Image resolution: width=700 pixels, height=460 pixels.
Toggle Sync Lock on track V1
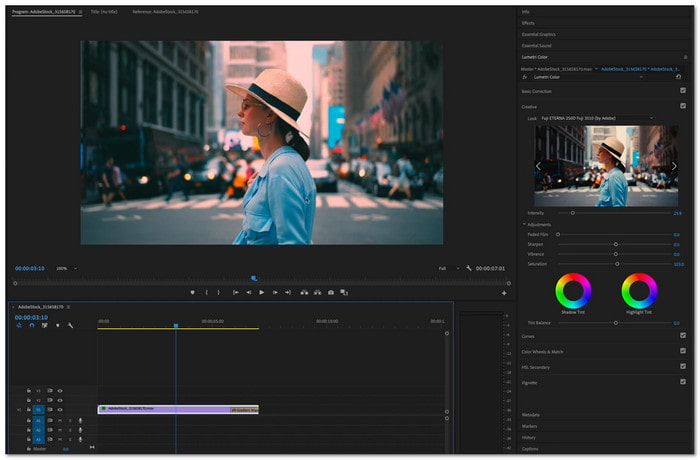point(50,410)
